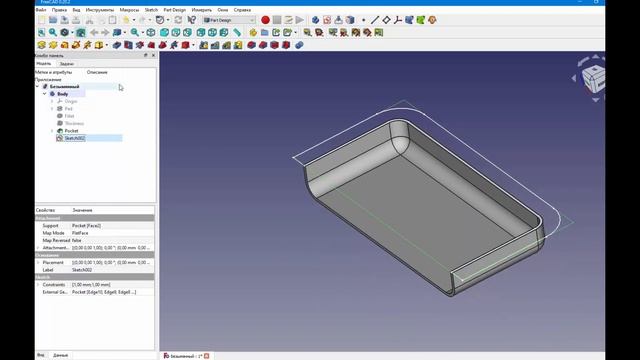
Task: Click the Map Mode value FlatFace
Action: 80,233
